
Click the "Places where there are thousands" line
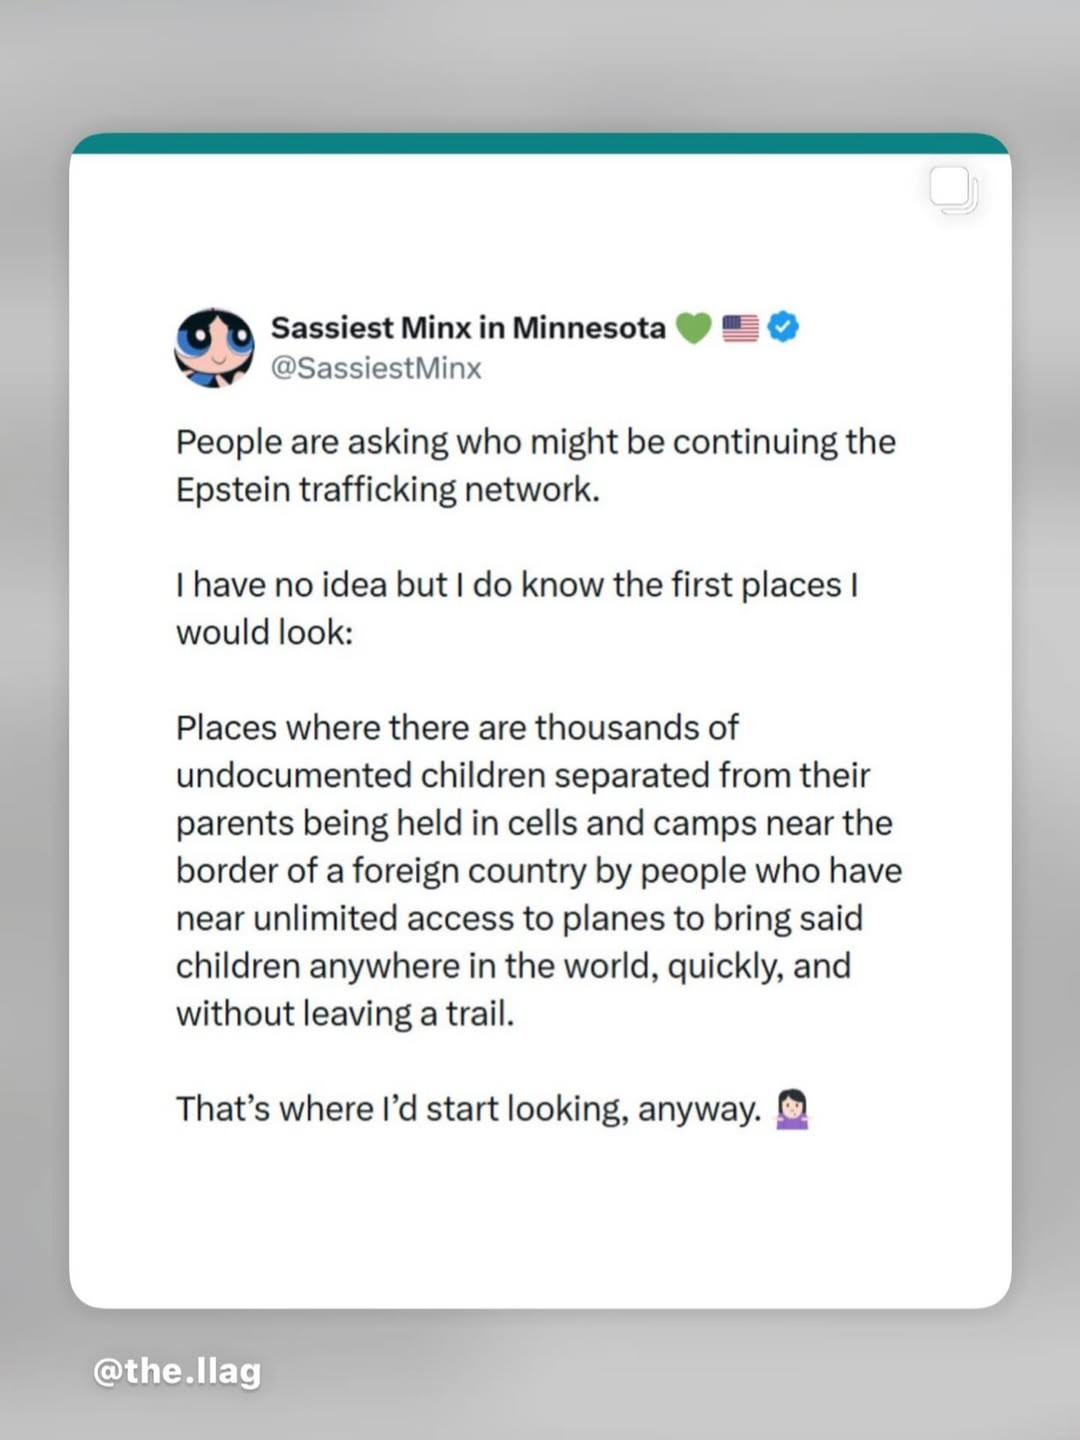[x=457, y=728]
